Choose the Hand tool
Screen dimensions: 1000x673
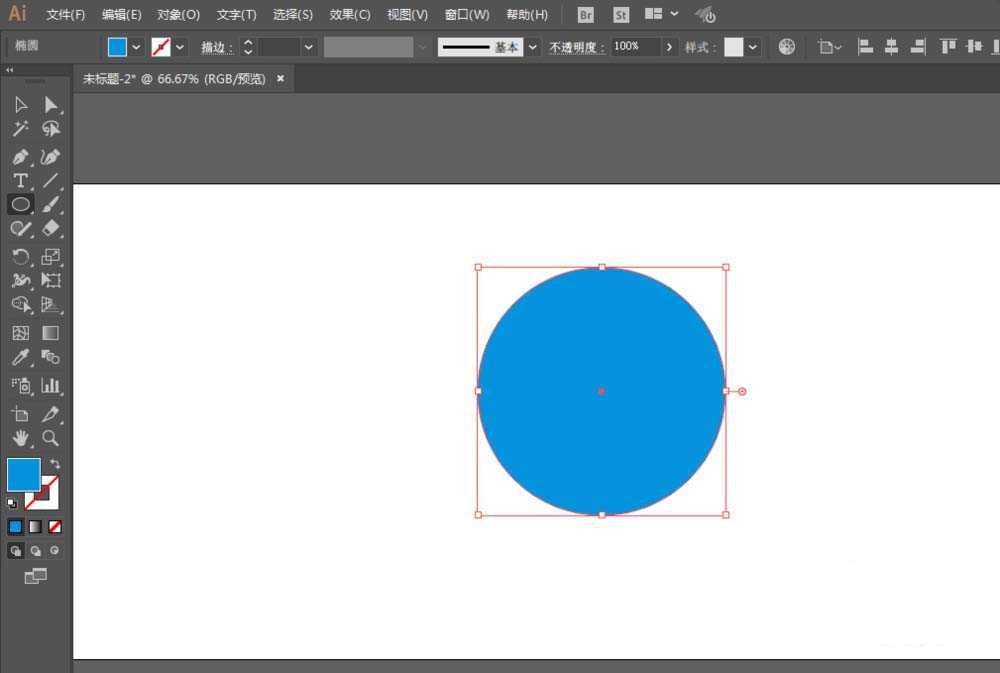point(20,438)
